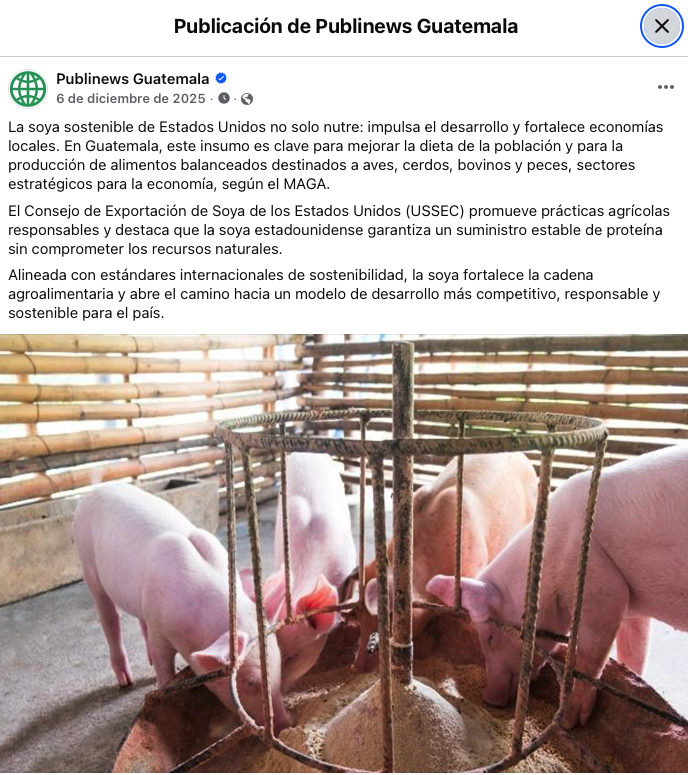The width and height of the screenshot is (688, 775).
Task: Click the word MAGA in the post
Action: (x=304, y=184)
